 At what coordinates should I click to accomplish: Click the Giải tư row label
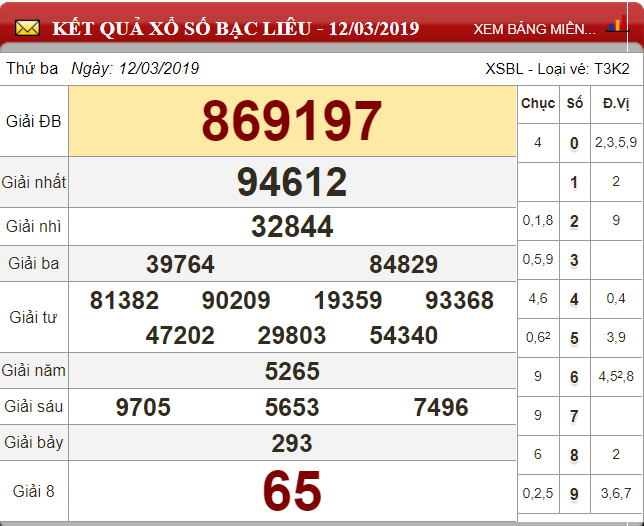(x=34, y=317)
